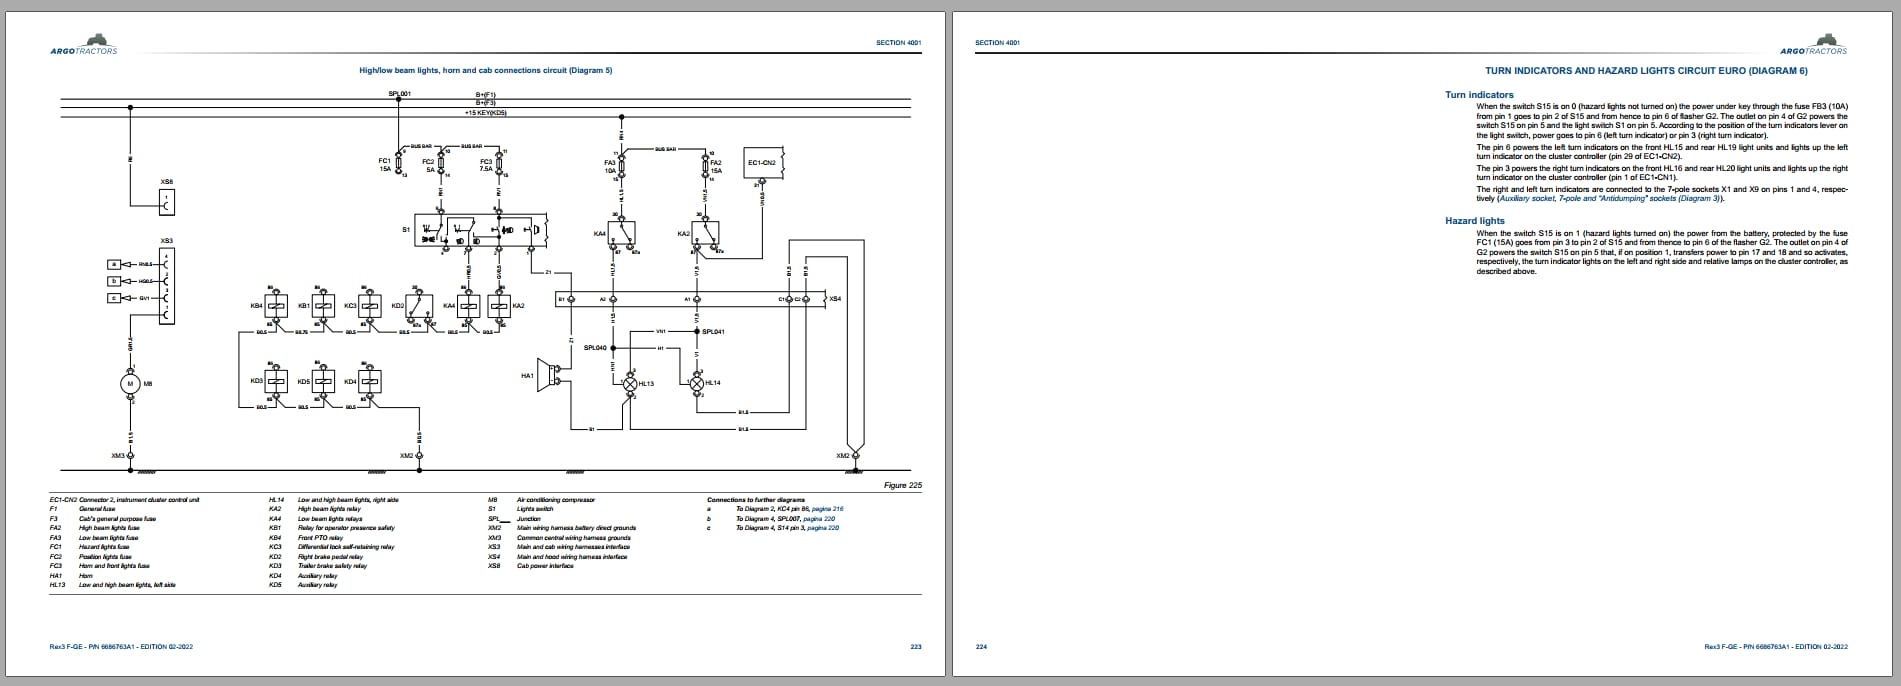Screen dimensions: 1901x686
Task: Click the EC1-CN2 connector box
Action: tap(762, 163)
